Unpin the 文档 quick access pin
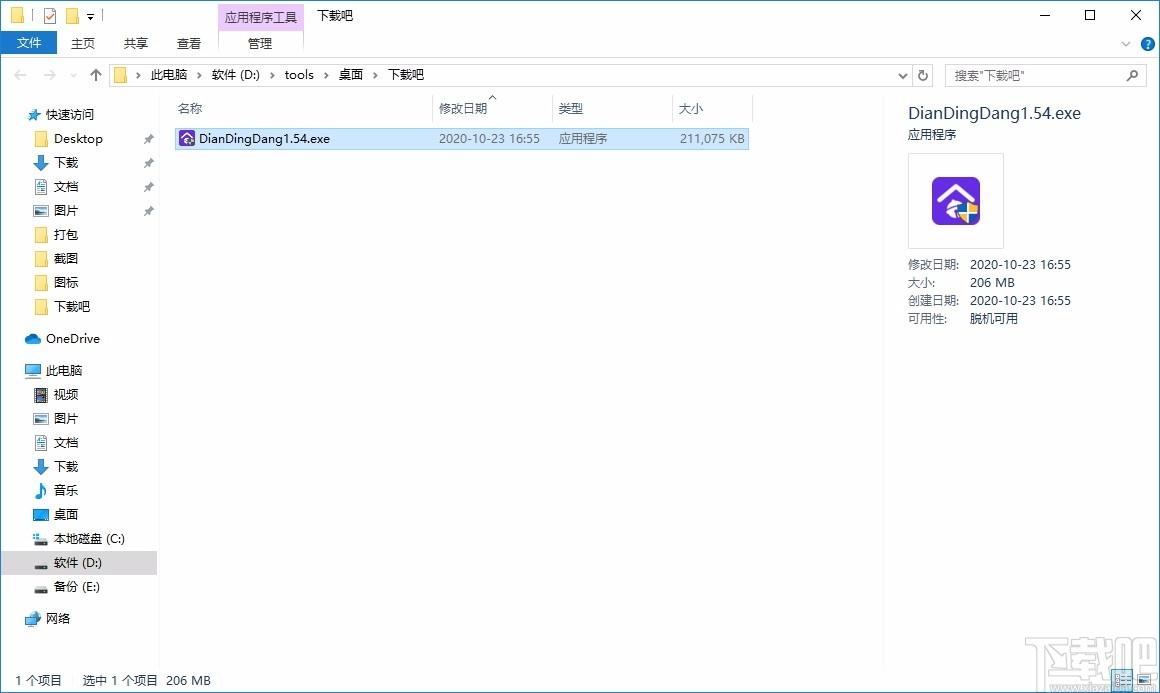This screenshot has width=1160, height=693. (x=149, y=187)
